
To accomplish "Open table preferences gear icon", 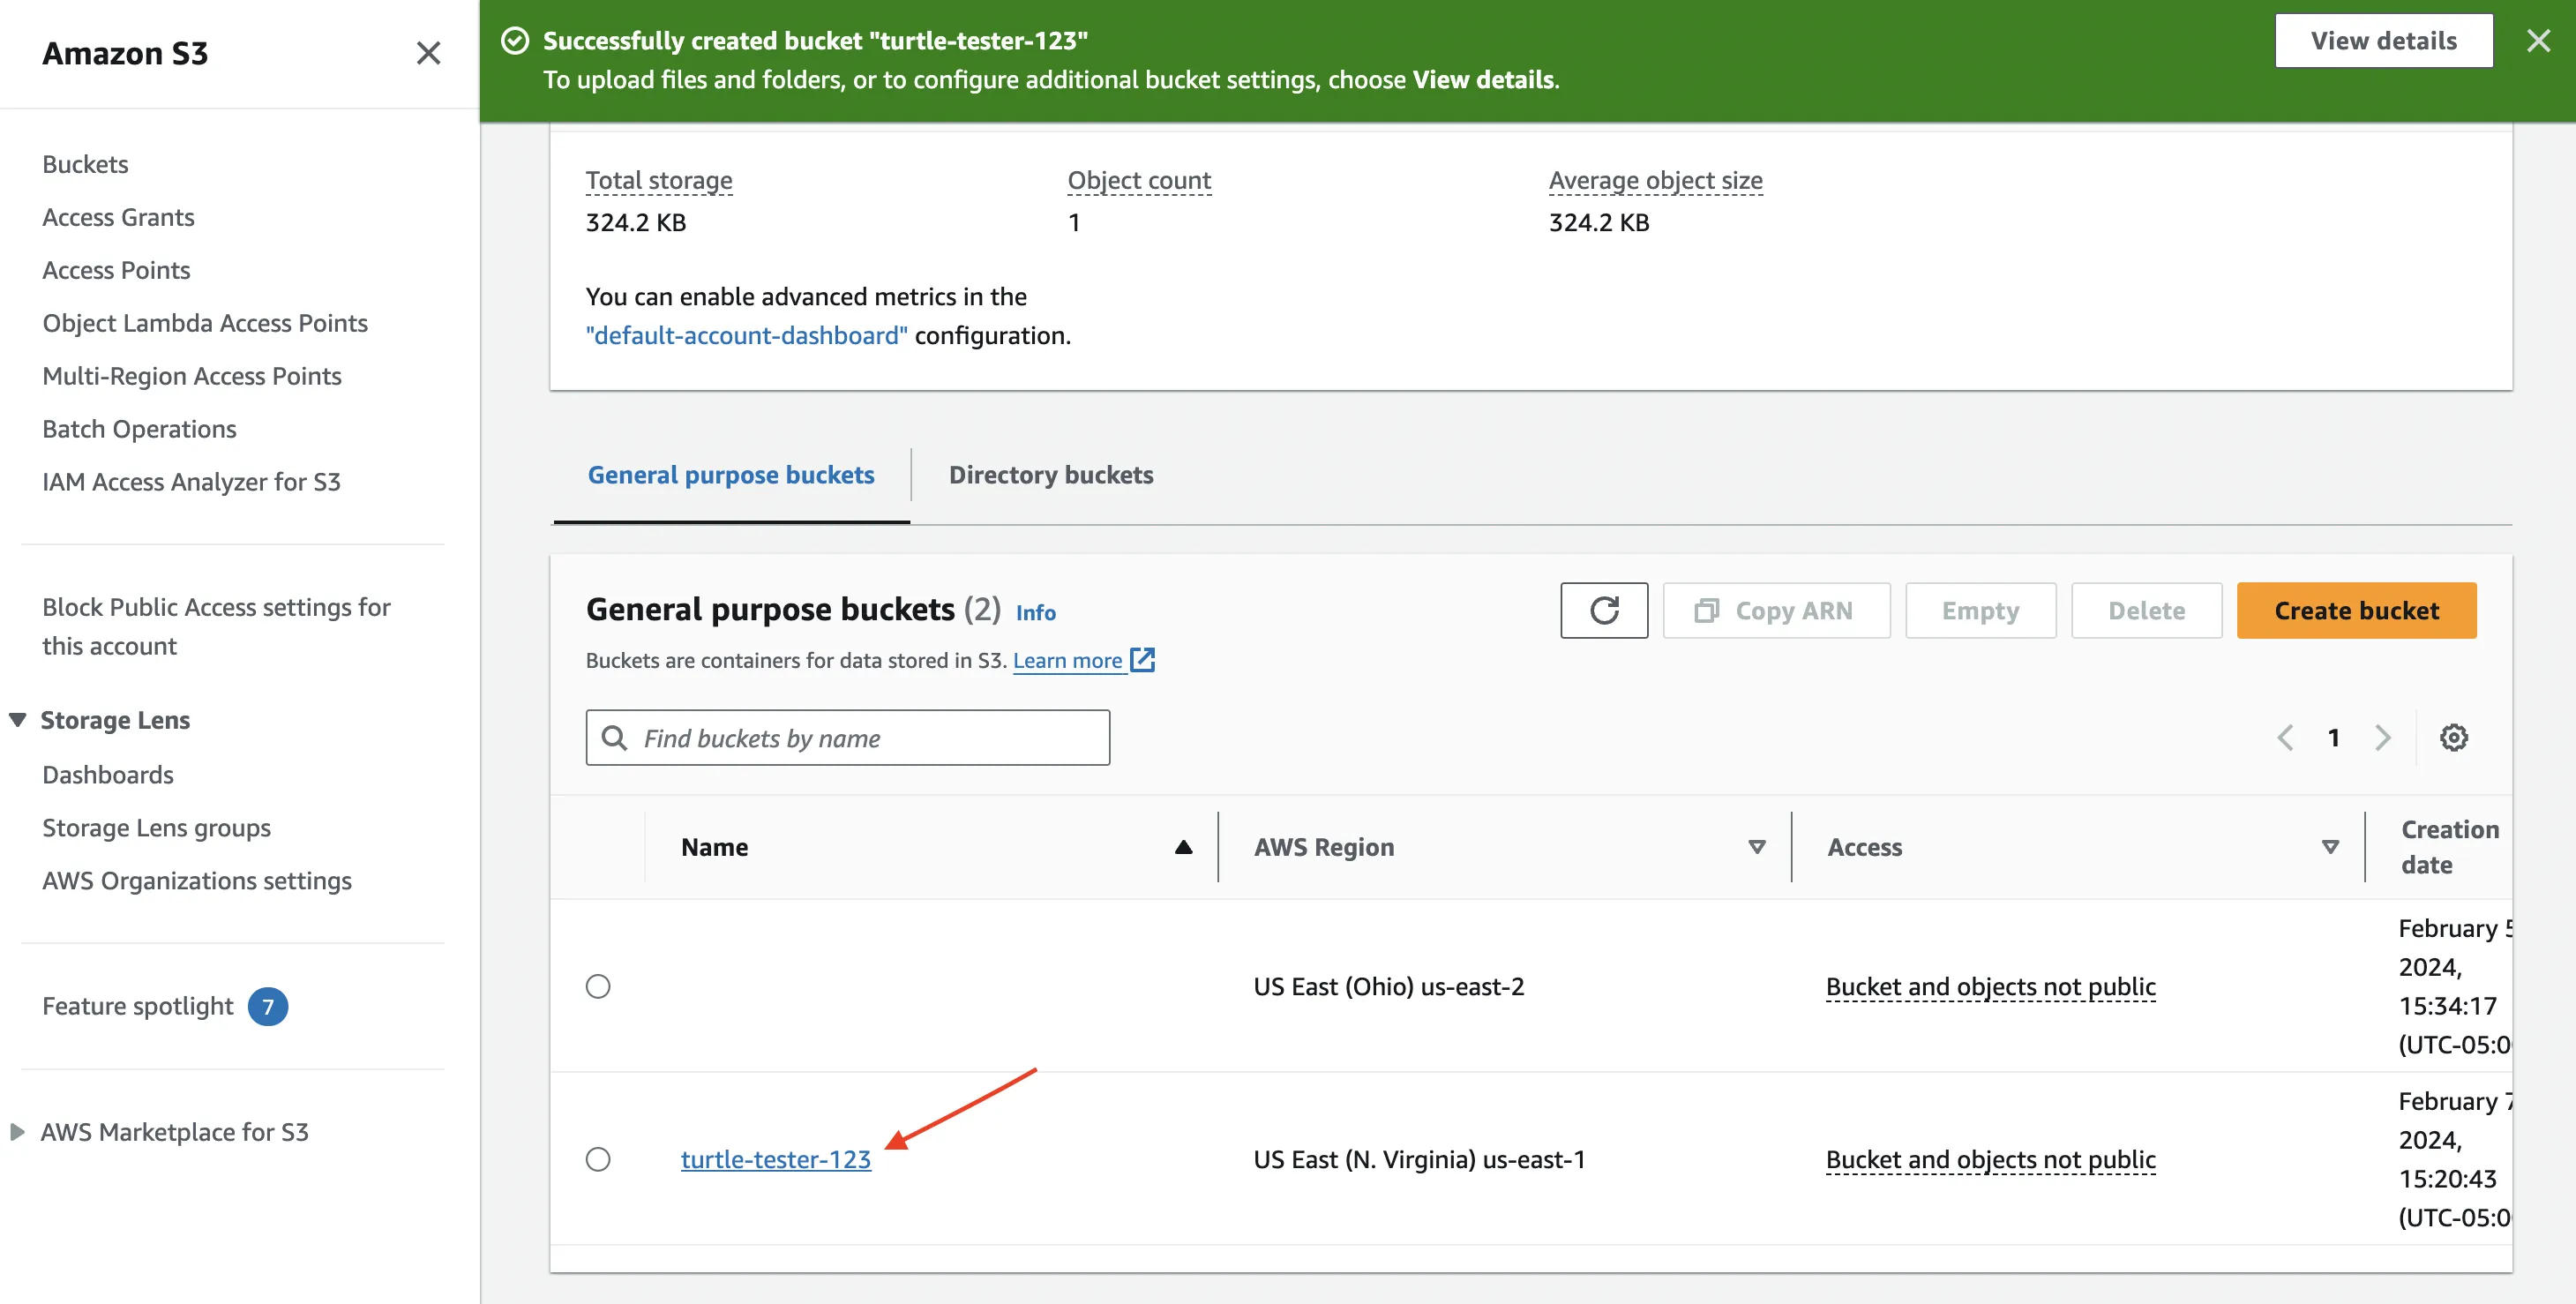I will pos(2453,738).
